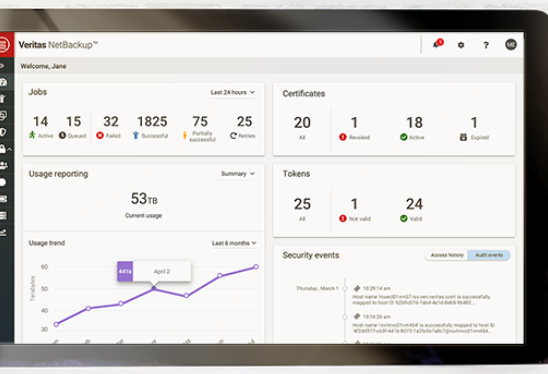
Task: Open the settings gear icon
Action: (461, 45)
